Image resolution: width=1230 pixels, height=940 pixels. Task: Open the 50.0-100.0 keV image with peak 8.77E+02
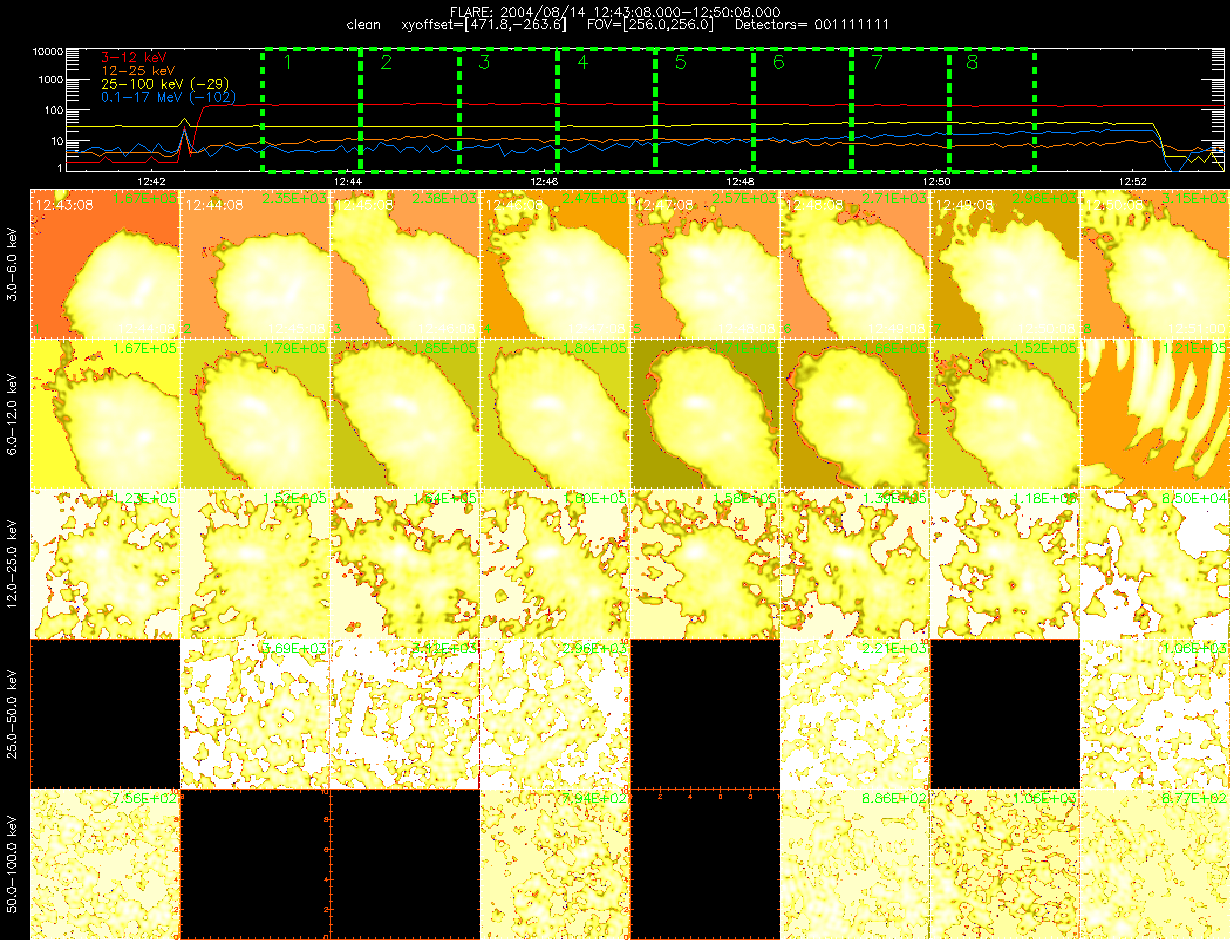click(1155, 864)
